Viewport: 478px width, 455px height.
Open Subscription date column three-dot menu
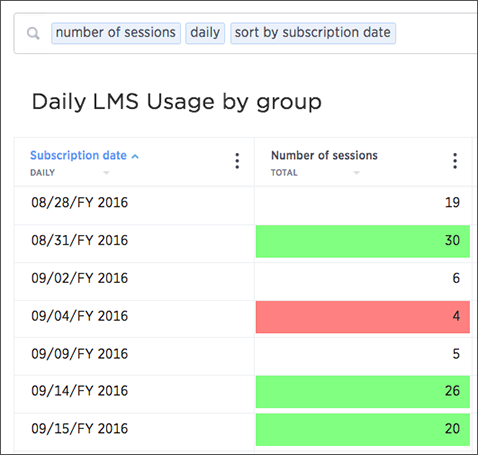237,161
